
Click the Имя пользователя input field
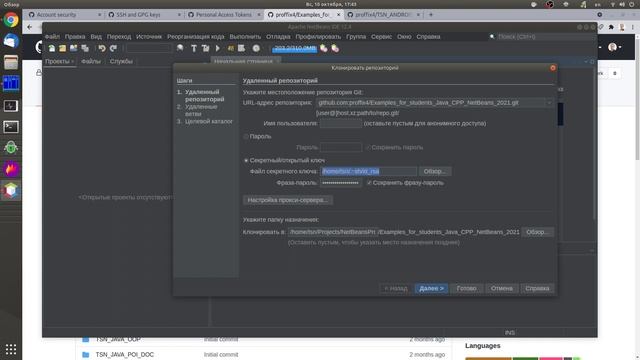click(341, 123)
